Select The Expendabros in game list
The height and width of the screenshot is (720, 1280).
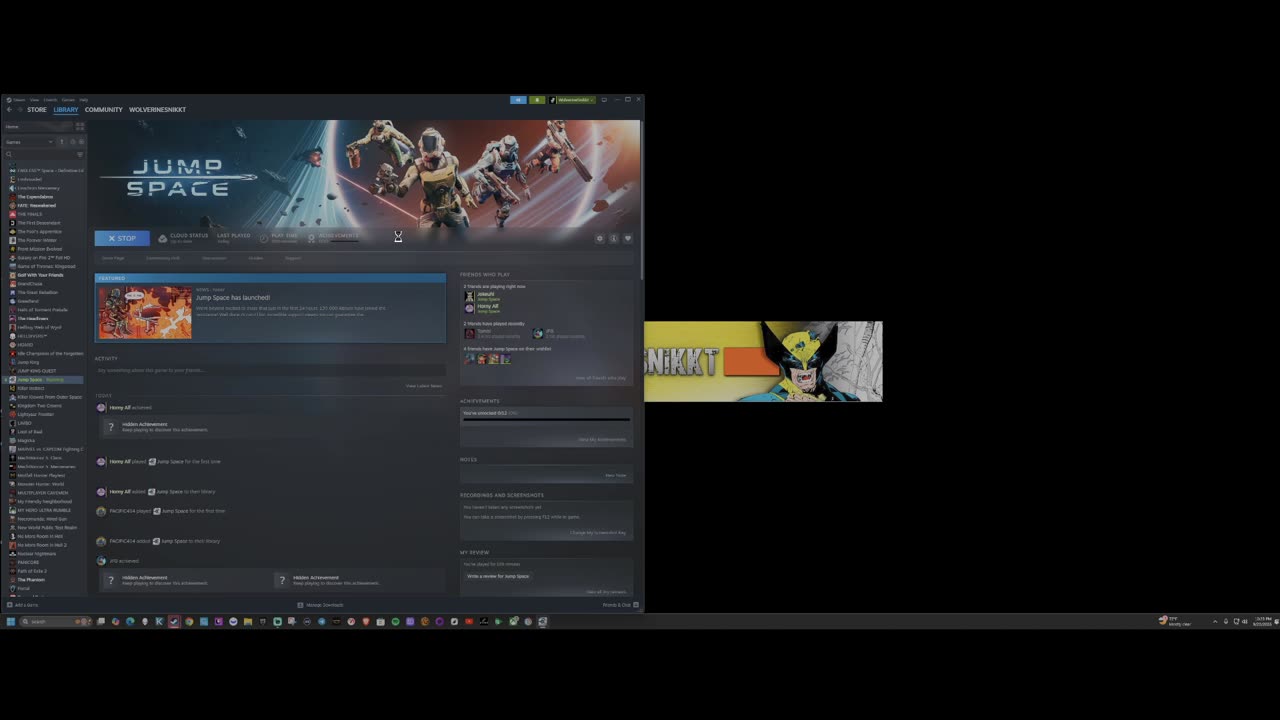(35, 197)
